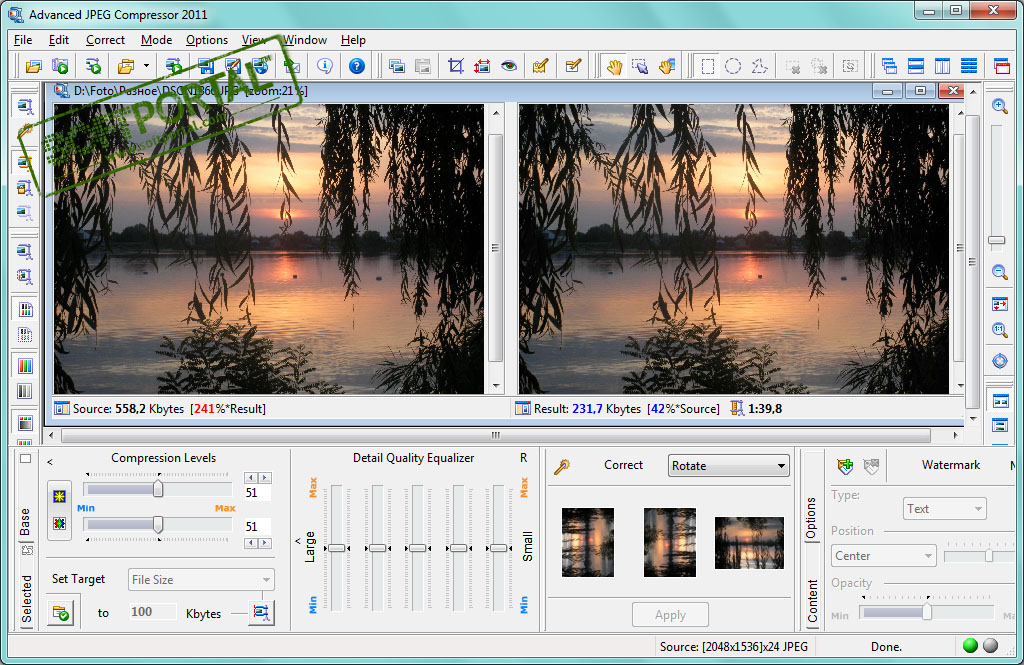Click the blue info circle toolbar icon

pyautogui.click(x=325, y=66)
